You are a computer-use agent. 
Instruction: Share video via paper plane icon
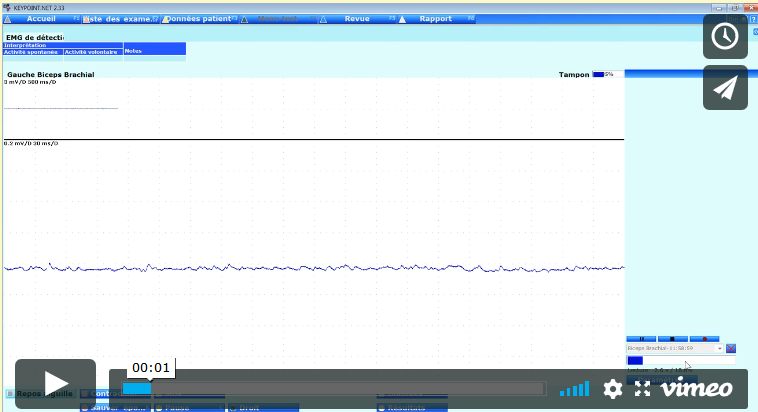point(725,88)
